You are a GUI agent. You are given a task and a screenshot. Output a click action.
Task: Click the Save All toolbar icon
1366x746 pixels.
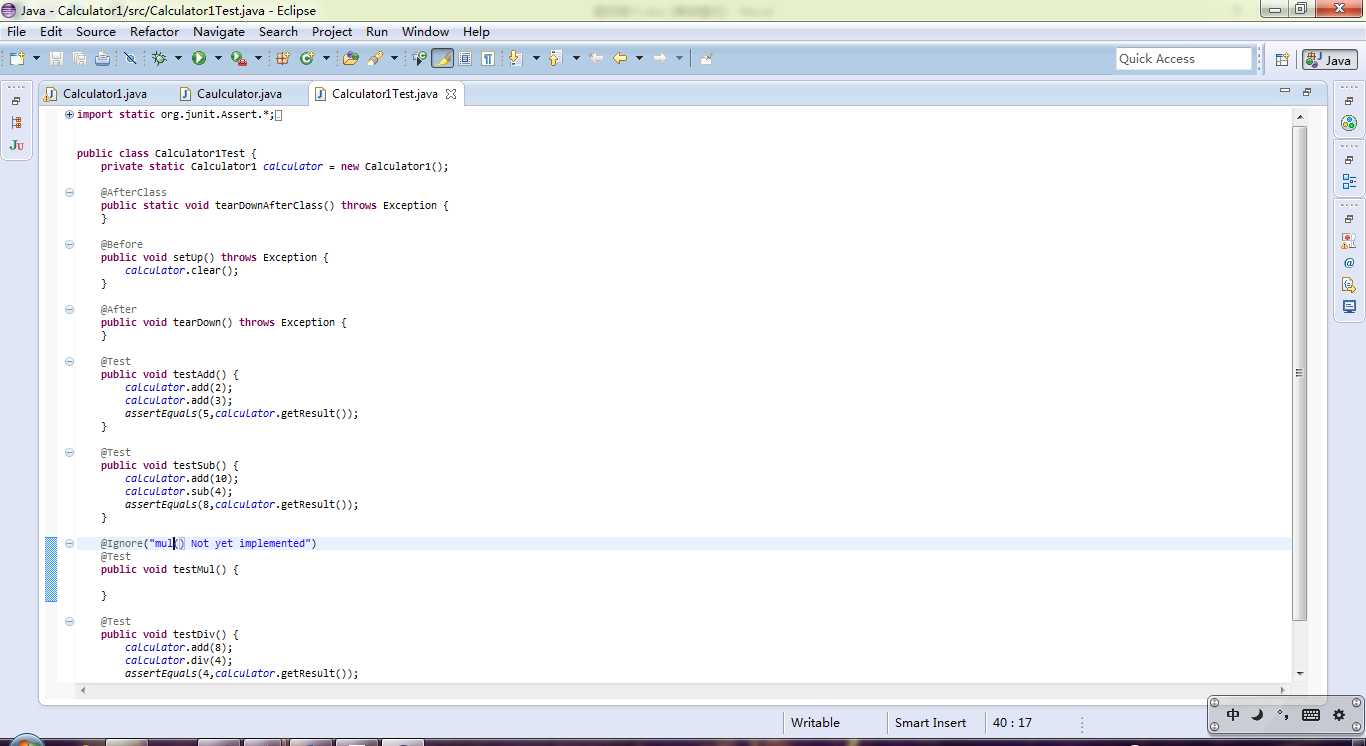78,59
